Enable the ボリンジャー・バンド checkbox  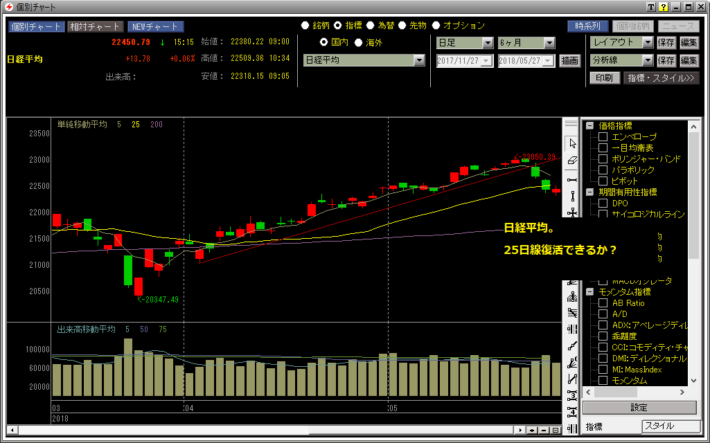click(x=603, y=159)
